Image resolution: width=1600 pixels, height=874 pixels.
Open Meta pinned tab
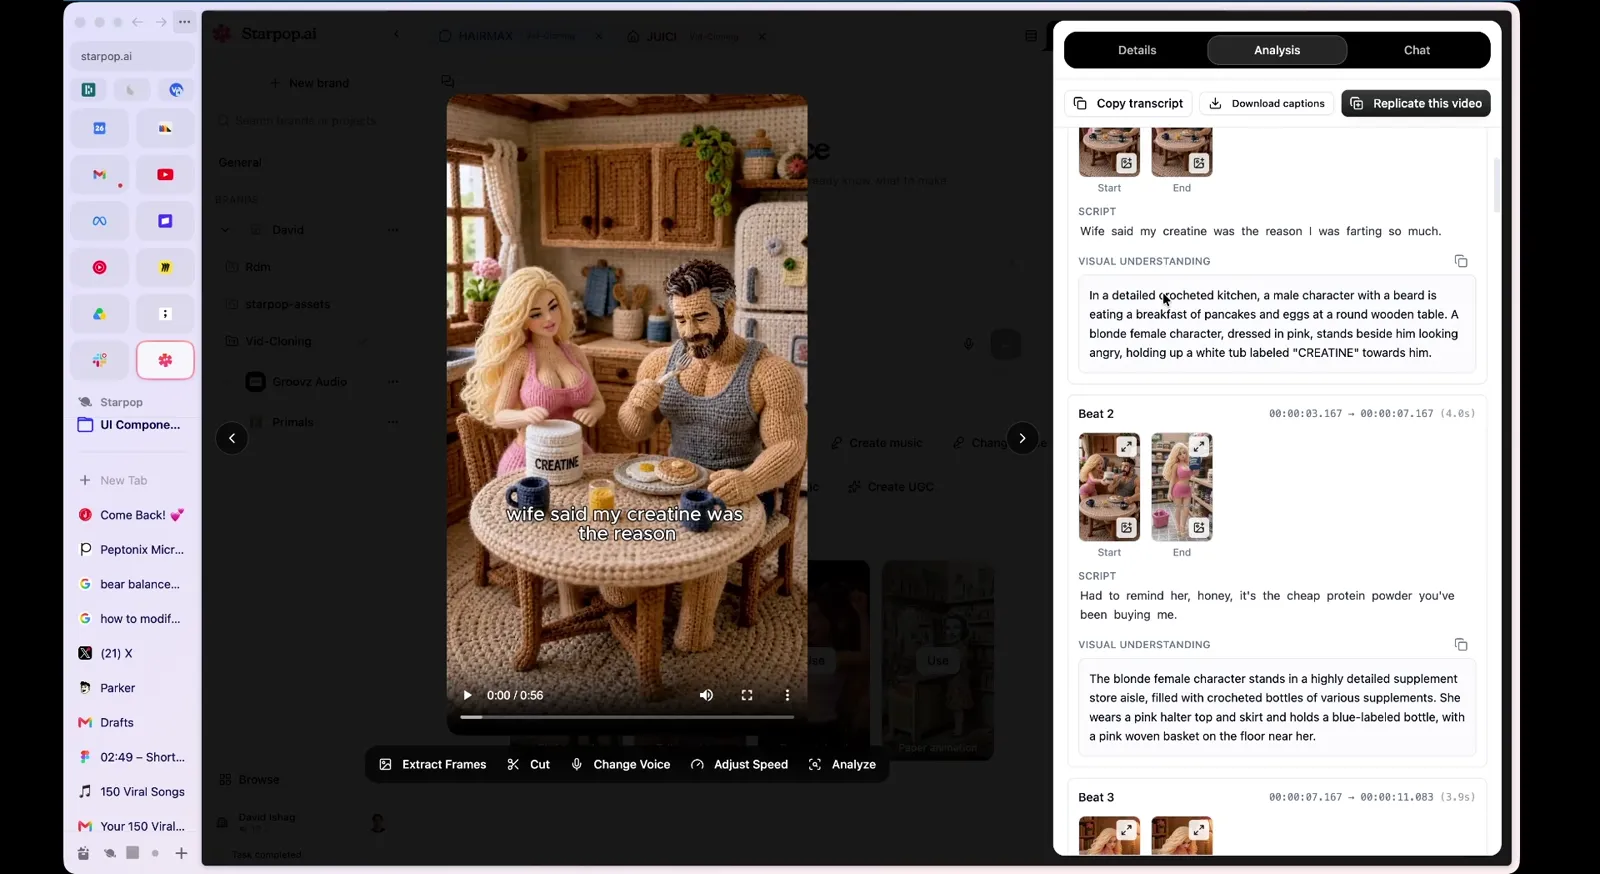pos(99,221)
